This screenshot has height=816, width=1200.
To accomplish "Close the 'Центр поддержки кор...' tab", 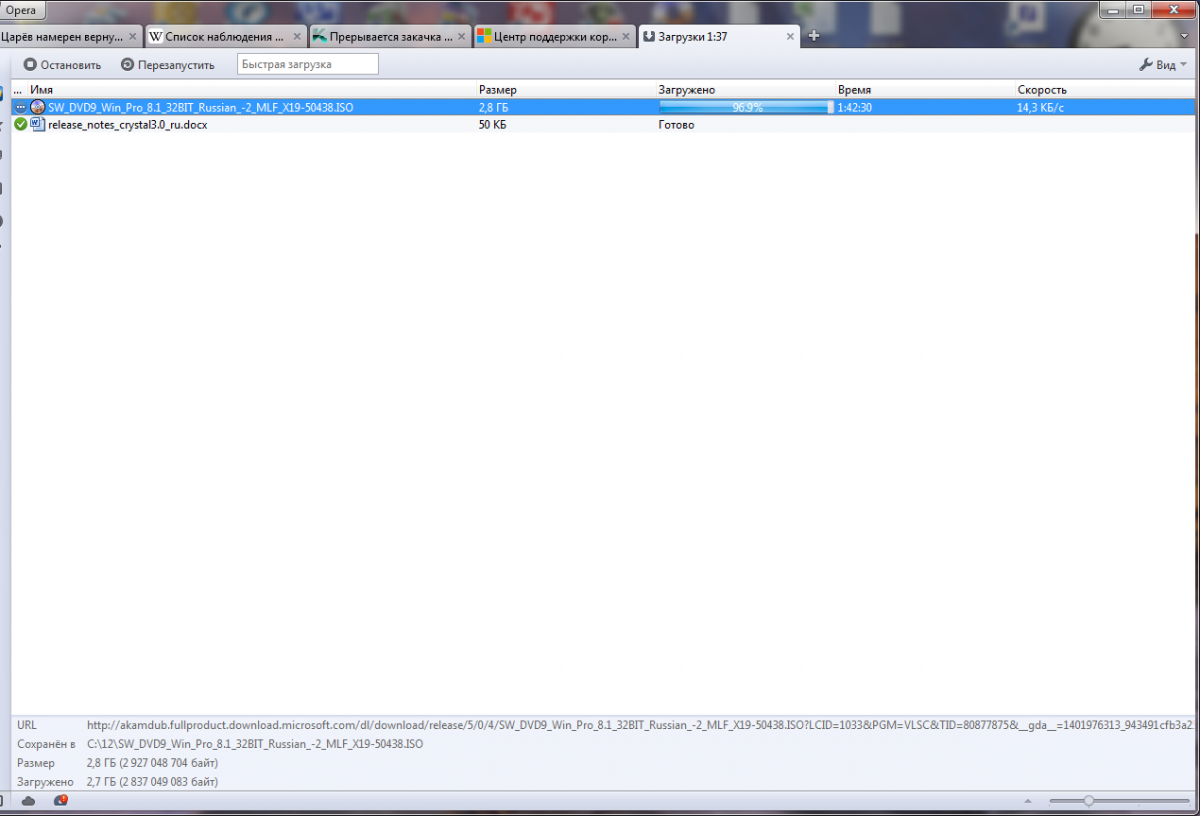I will 627,37.
